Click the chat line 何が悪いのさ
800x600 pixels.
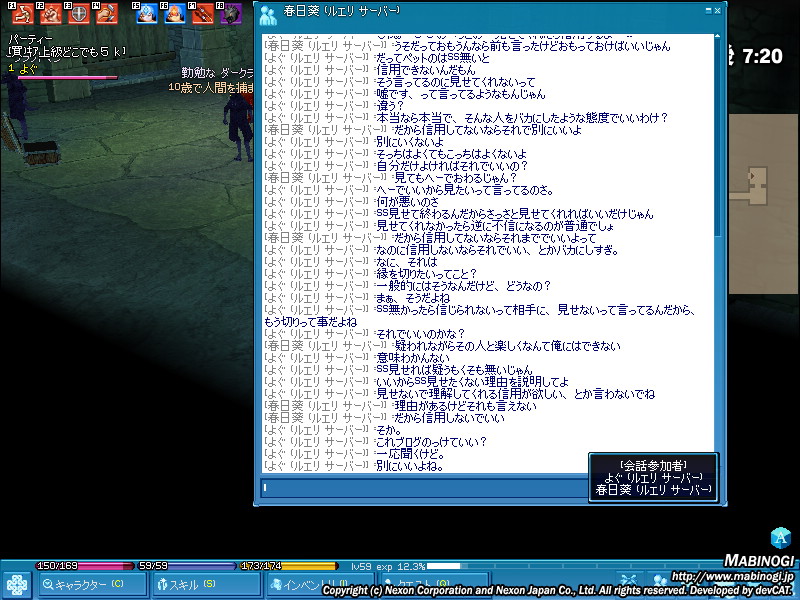(407, 202)
